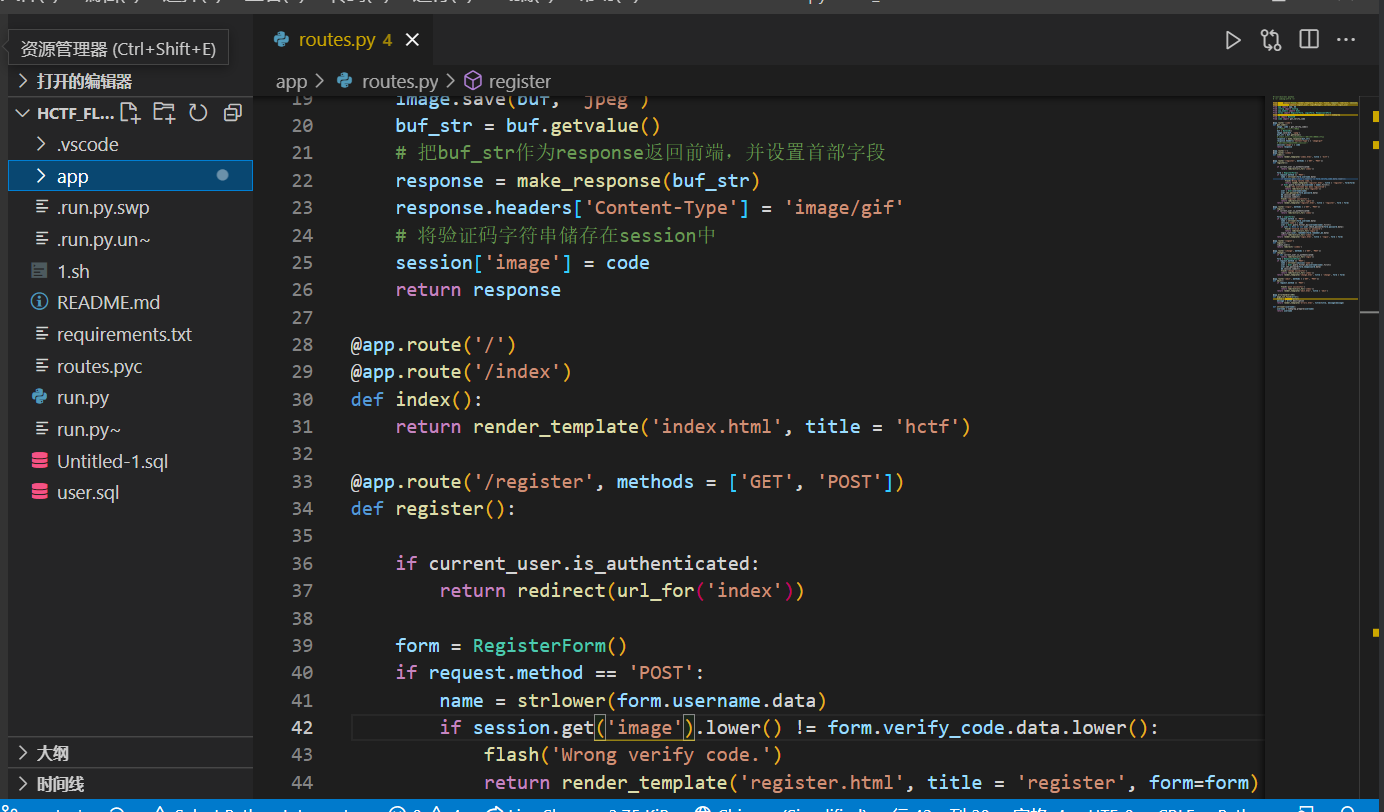Expand the 大纲 outline panel
Viewport: 1384px width, 812px height.
coord(53,753)
